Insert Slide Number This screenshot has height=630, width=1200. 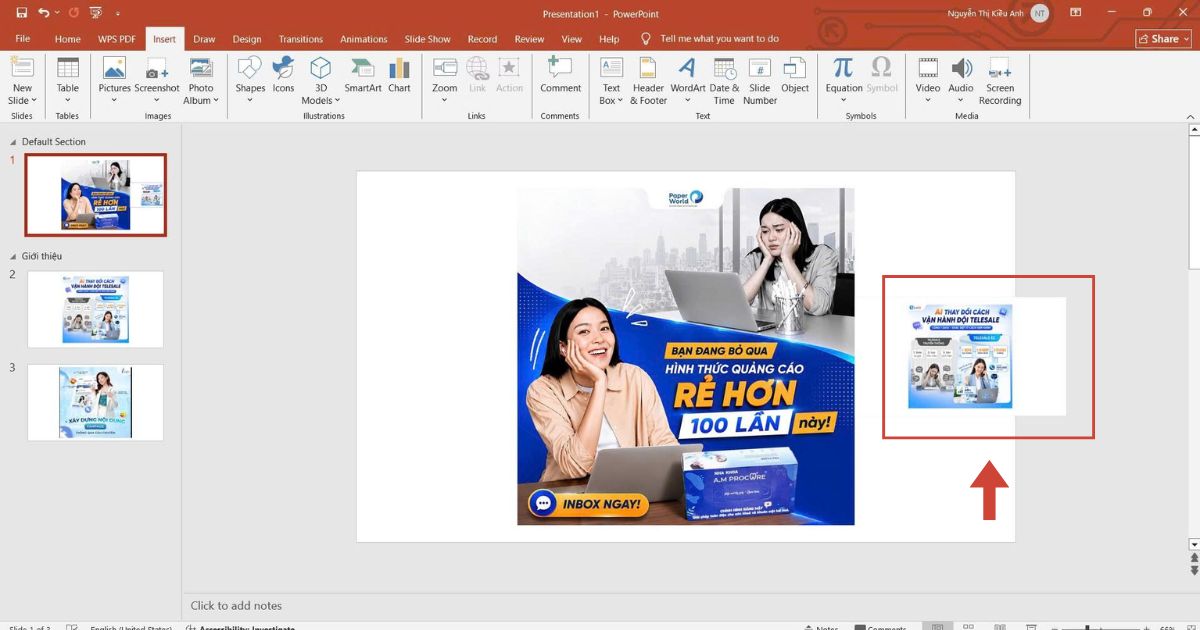pos(760,80)
